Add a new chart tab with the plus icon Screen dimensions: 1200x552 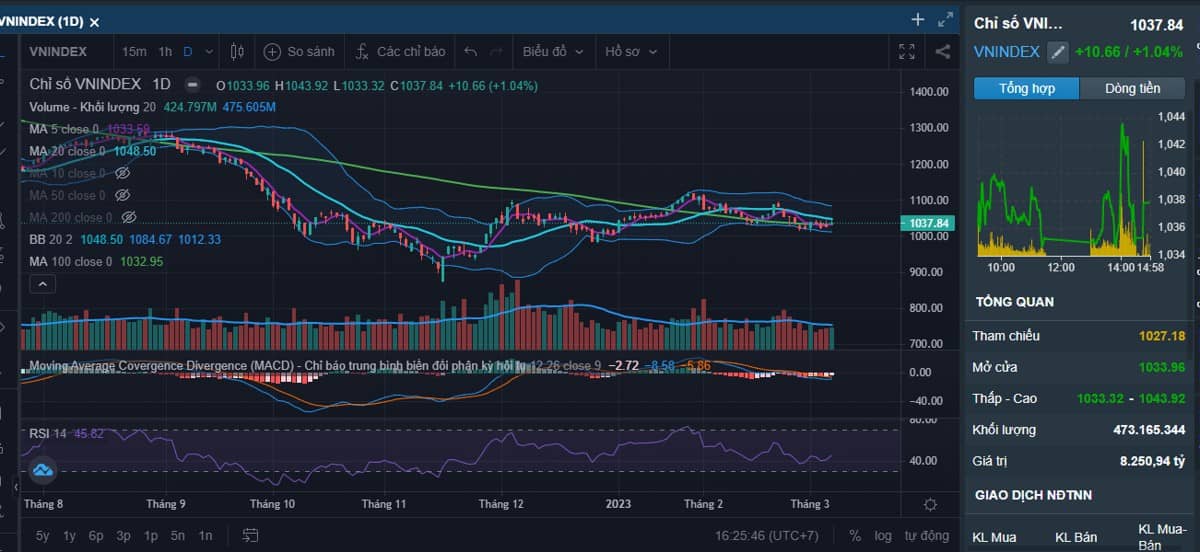point(918,19)
